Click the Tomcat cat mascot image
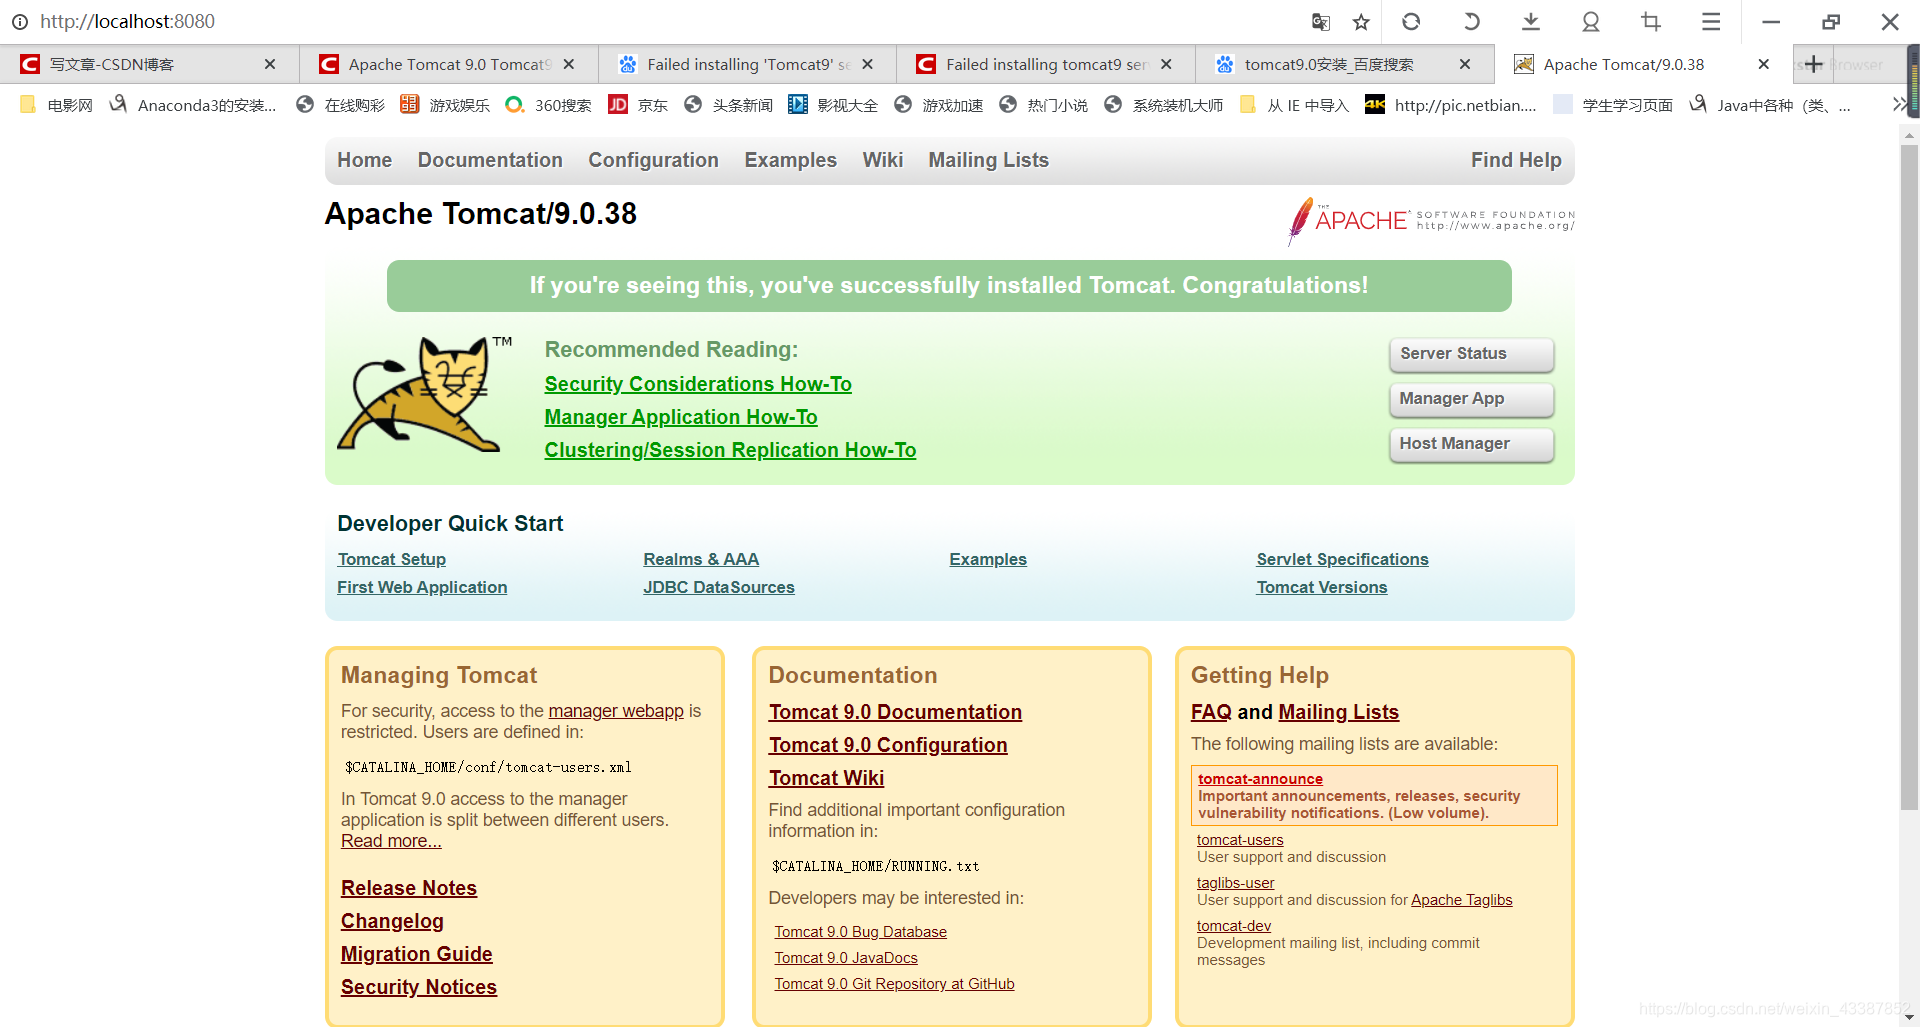Viewport: 1920px width, 1027px height. pos(424,395)
